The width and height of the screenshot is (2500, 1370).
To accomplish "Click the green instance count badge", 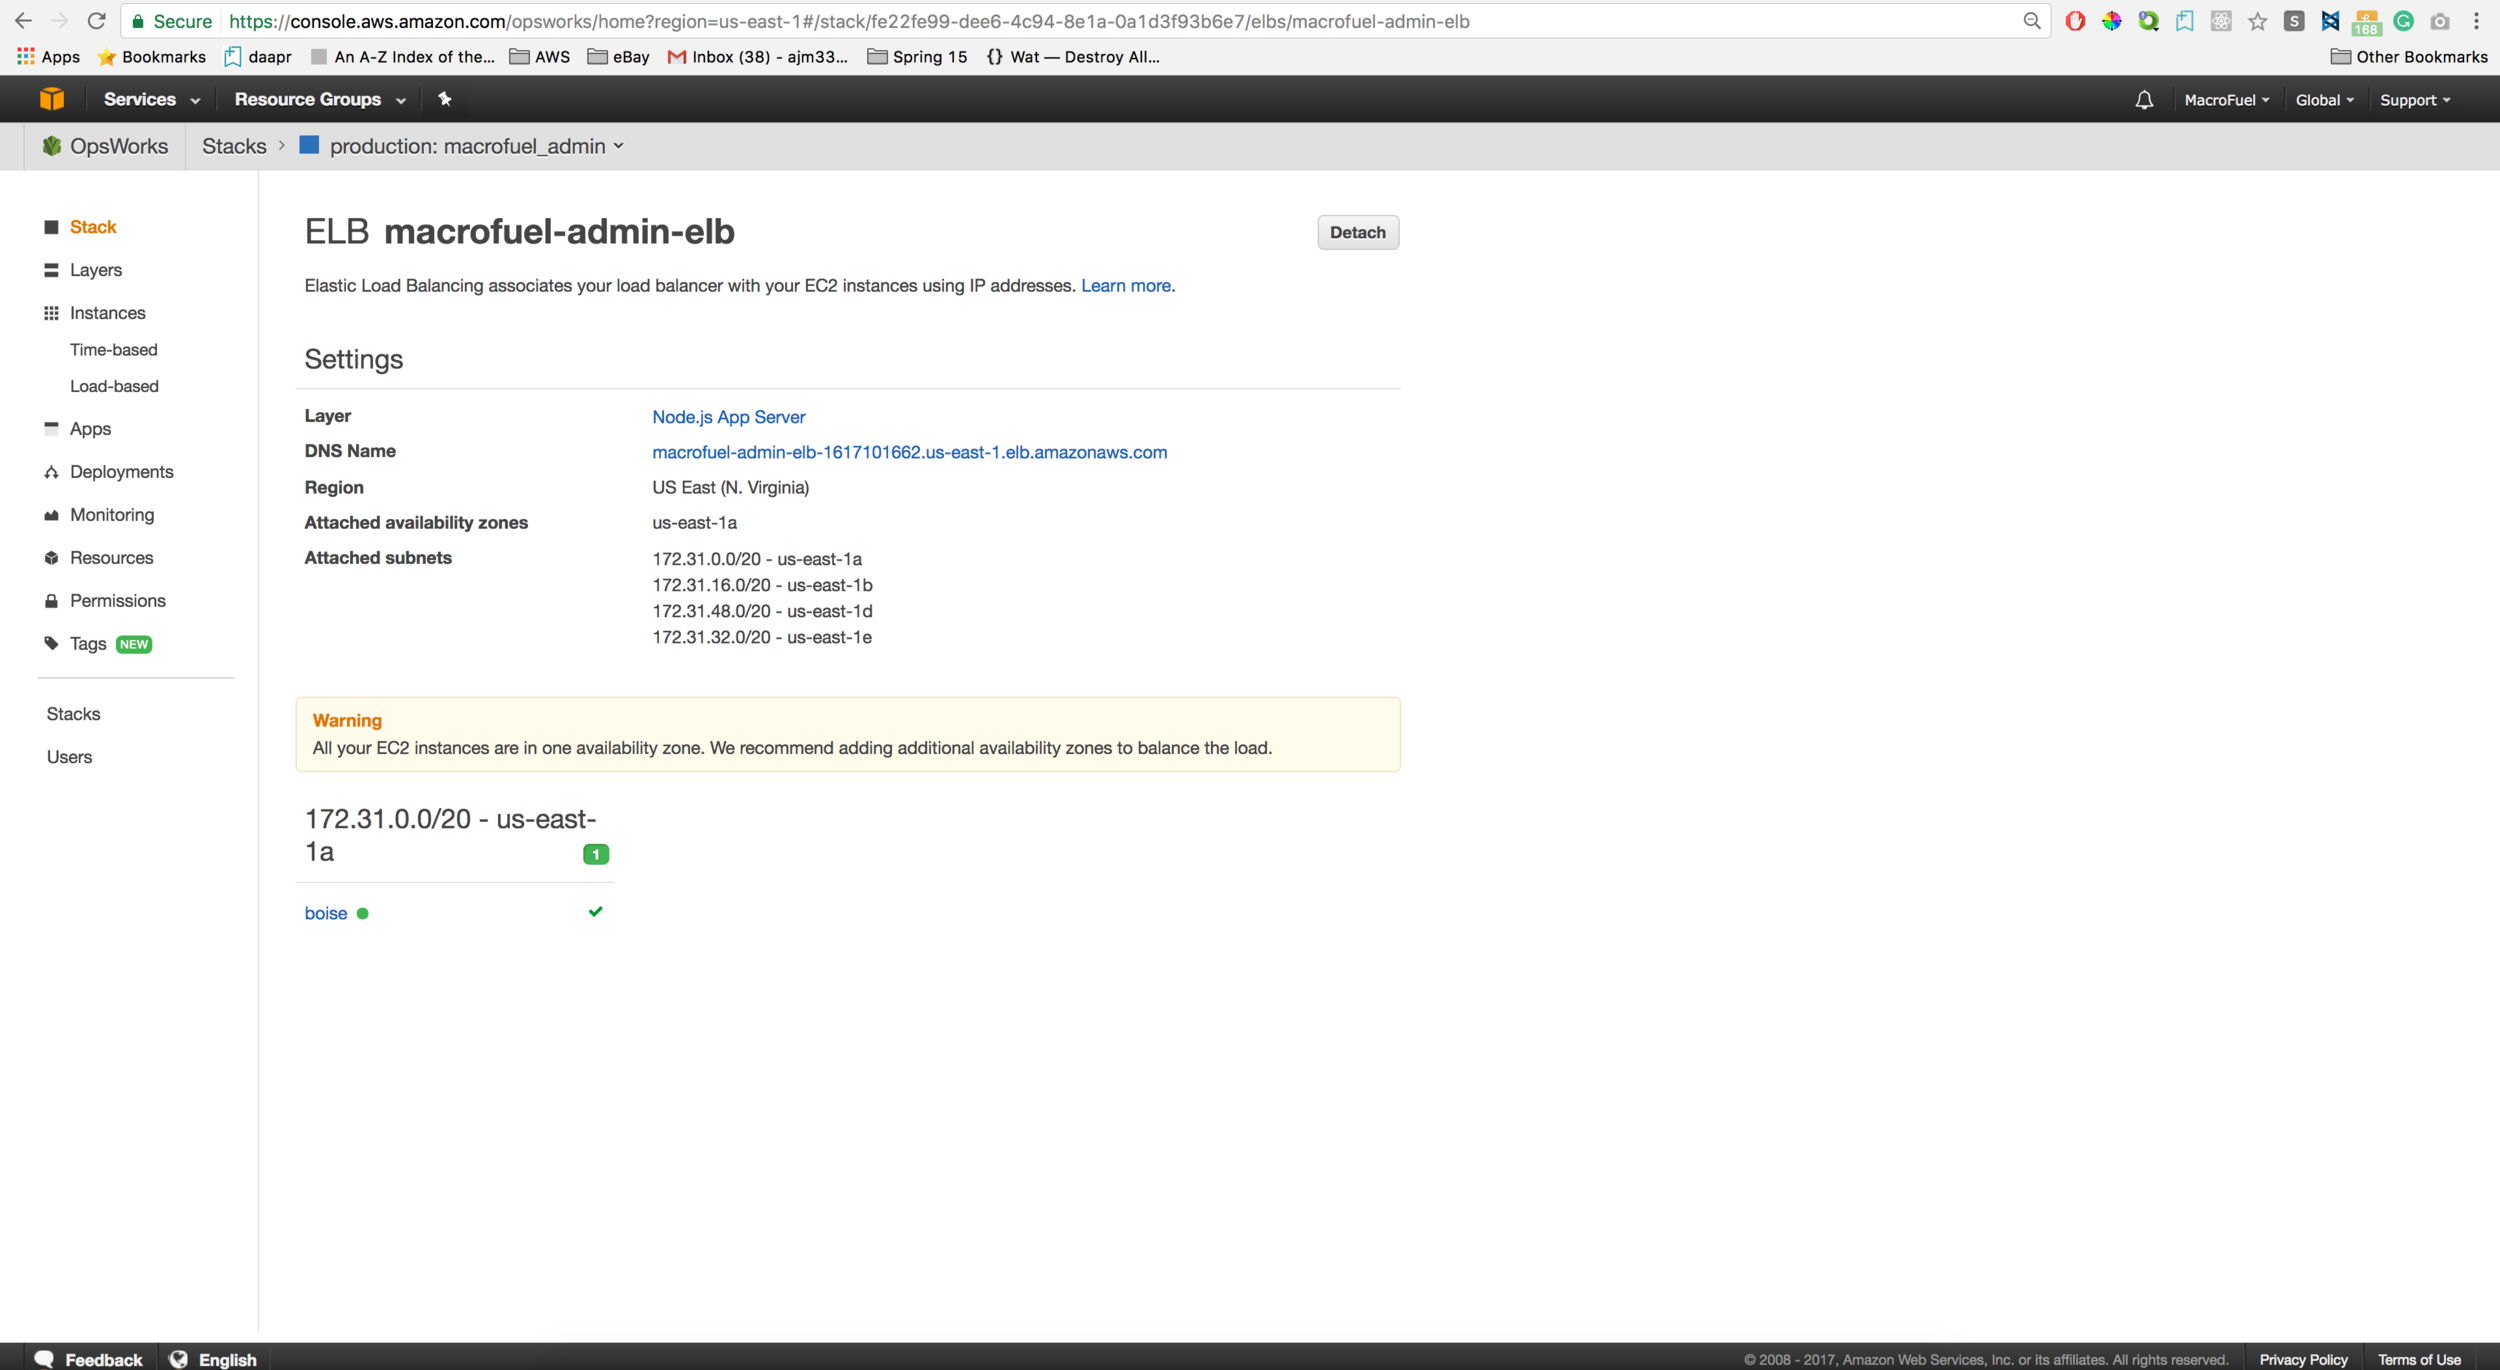I will [x=596, y=854].
